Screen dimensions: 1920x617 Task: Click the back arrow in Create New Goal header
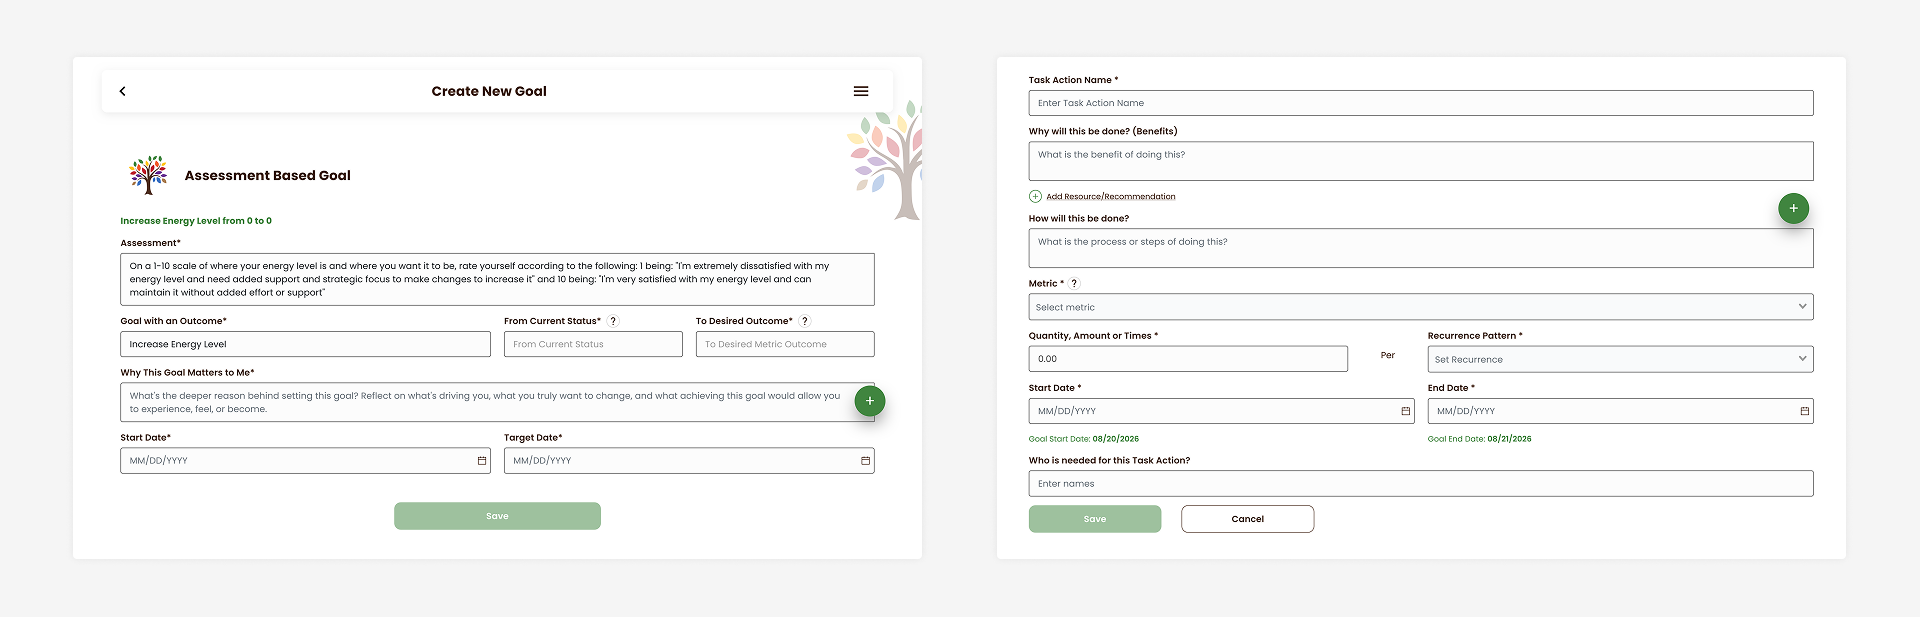click(123, 91)
